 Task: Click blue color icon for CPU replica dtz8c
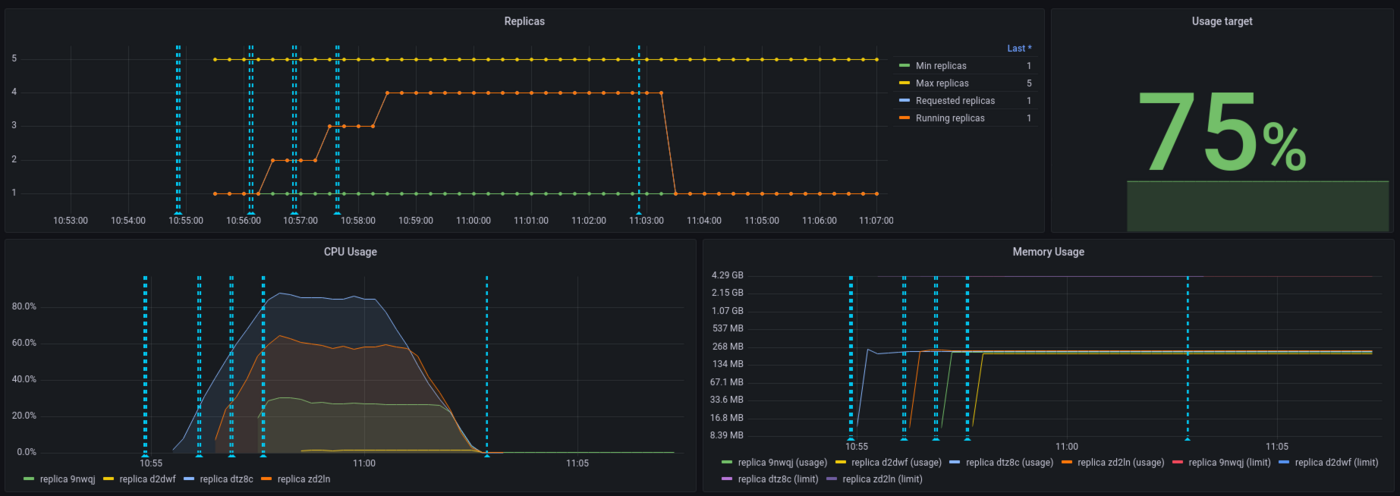189,479
